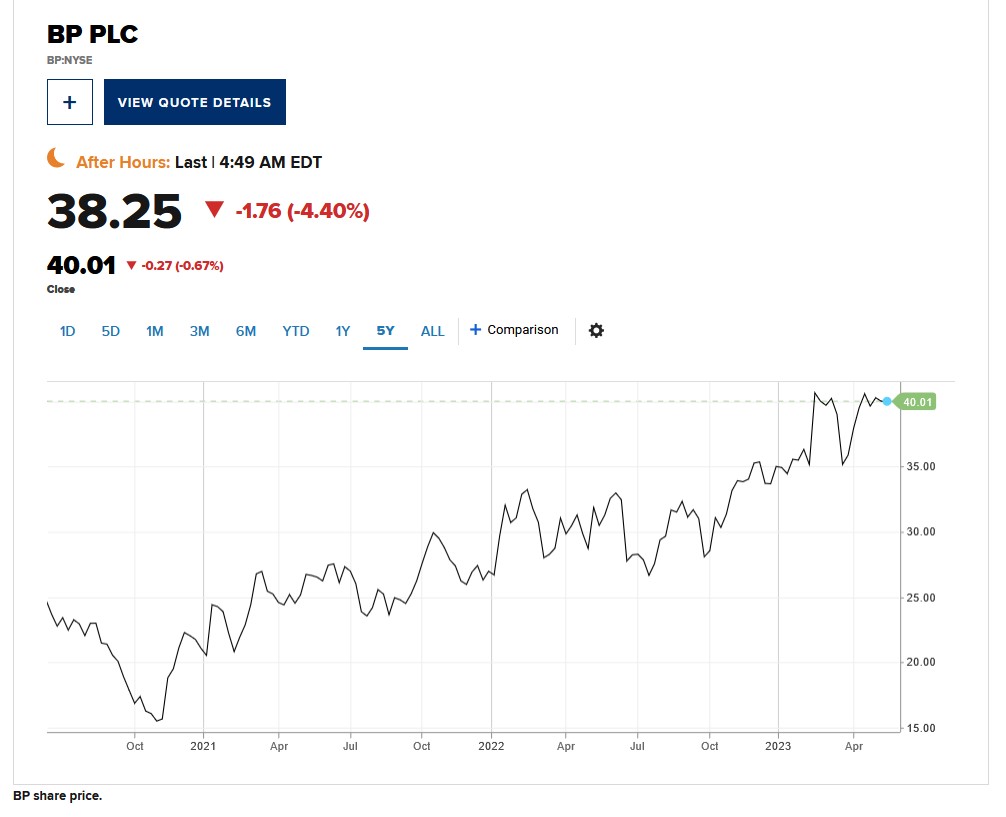Open chart settings gear icon

(596, 331)
